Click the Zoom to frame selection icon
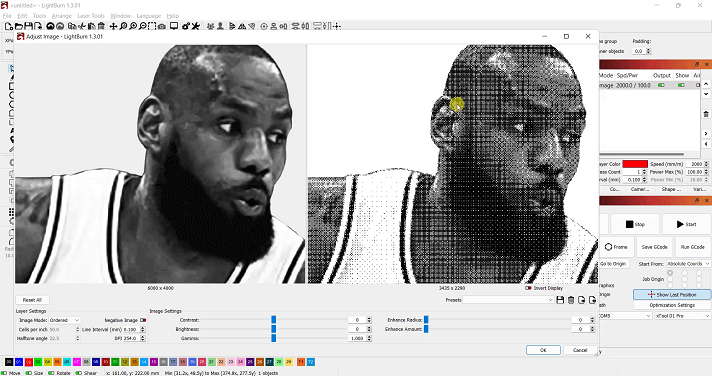 tap(152, 26)
